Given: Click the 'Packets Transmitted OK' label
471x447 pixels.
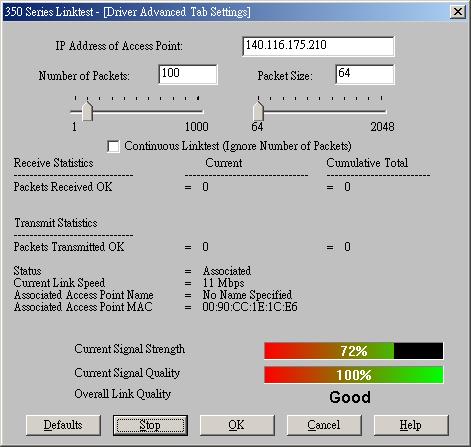Looking at the screenshot, I should tap(69, 247).
